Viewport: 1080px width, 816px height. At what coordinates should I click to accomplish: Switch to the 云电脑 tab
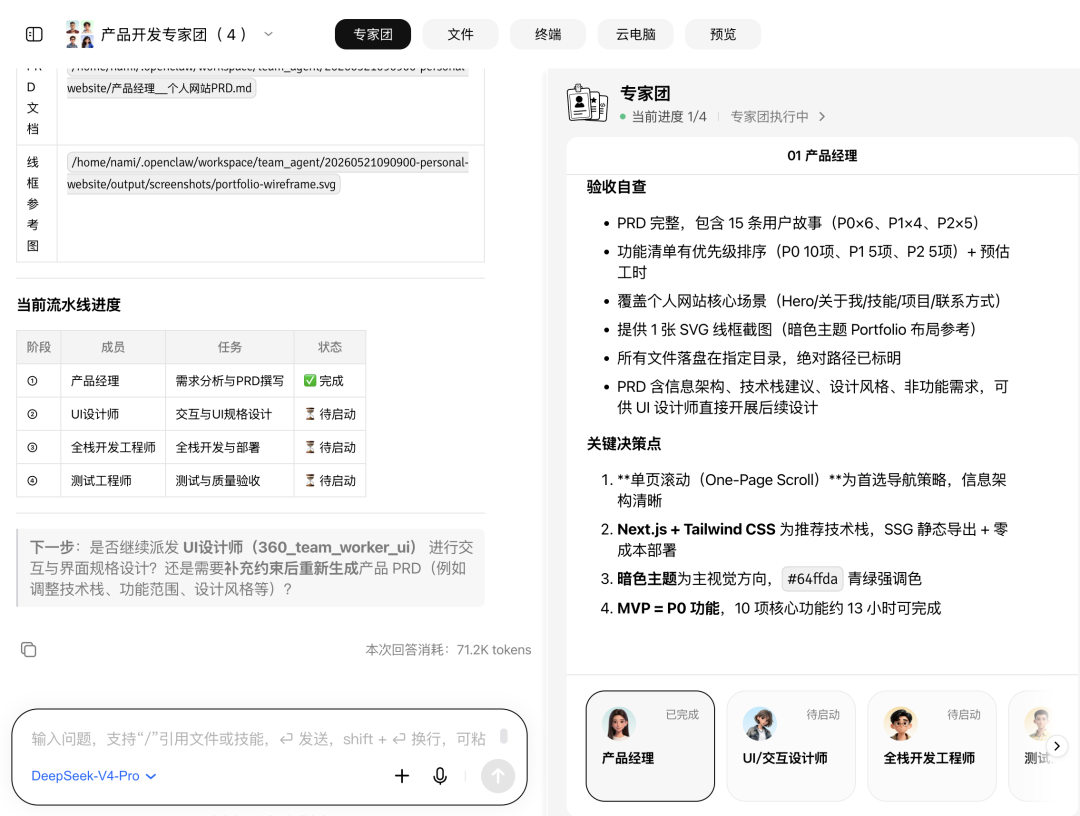(x=635, y=34)
